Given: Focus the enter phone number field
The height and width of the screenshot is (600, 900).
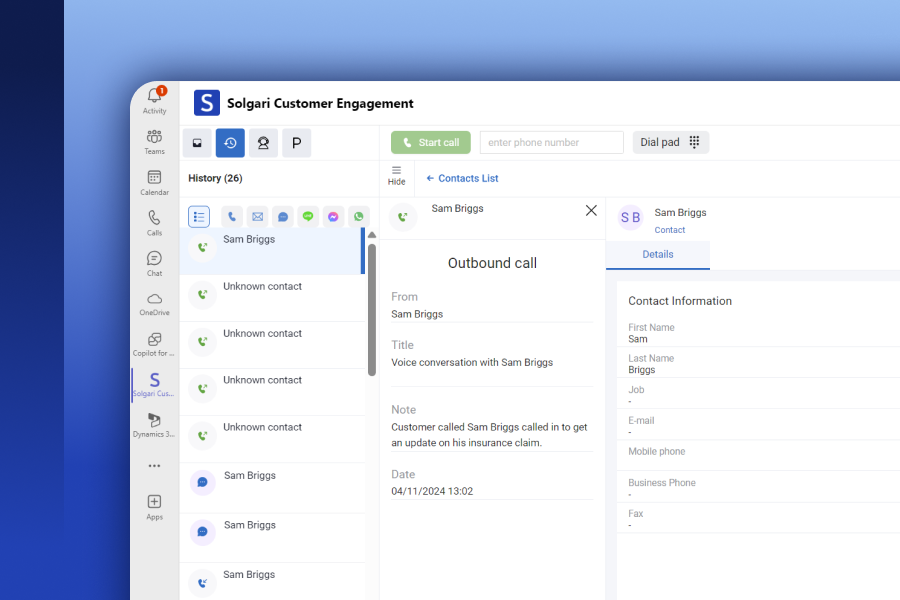Looking at the screenshot, I should point(552,142).
